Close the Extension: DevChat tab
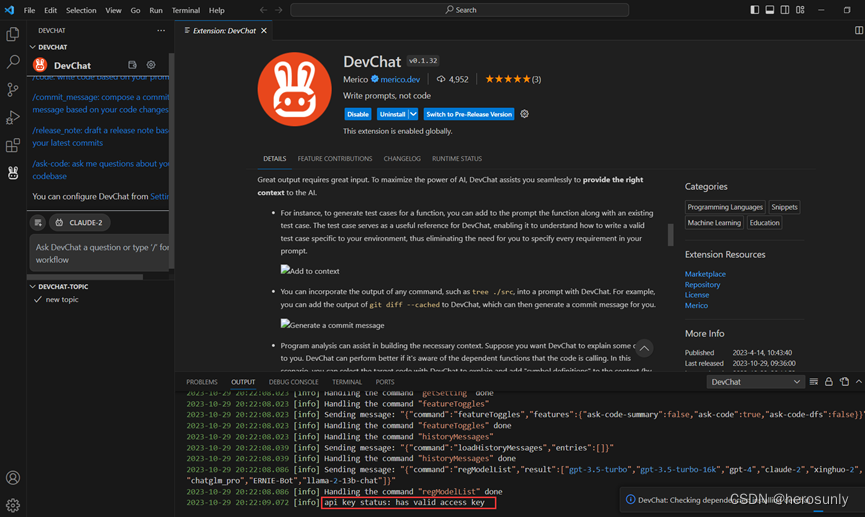The image size is (865, 517). (x=264, y=31)
